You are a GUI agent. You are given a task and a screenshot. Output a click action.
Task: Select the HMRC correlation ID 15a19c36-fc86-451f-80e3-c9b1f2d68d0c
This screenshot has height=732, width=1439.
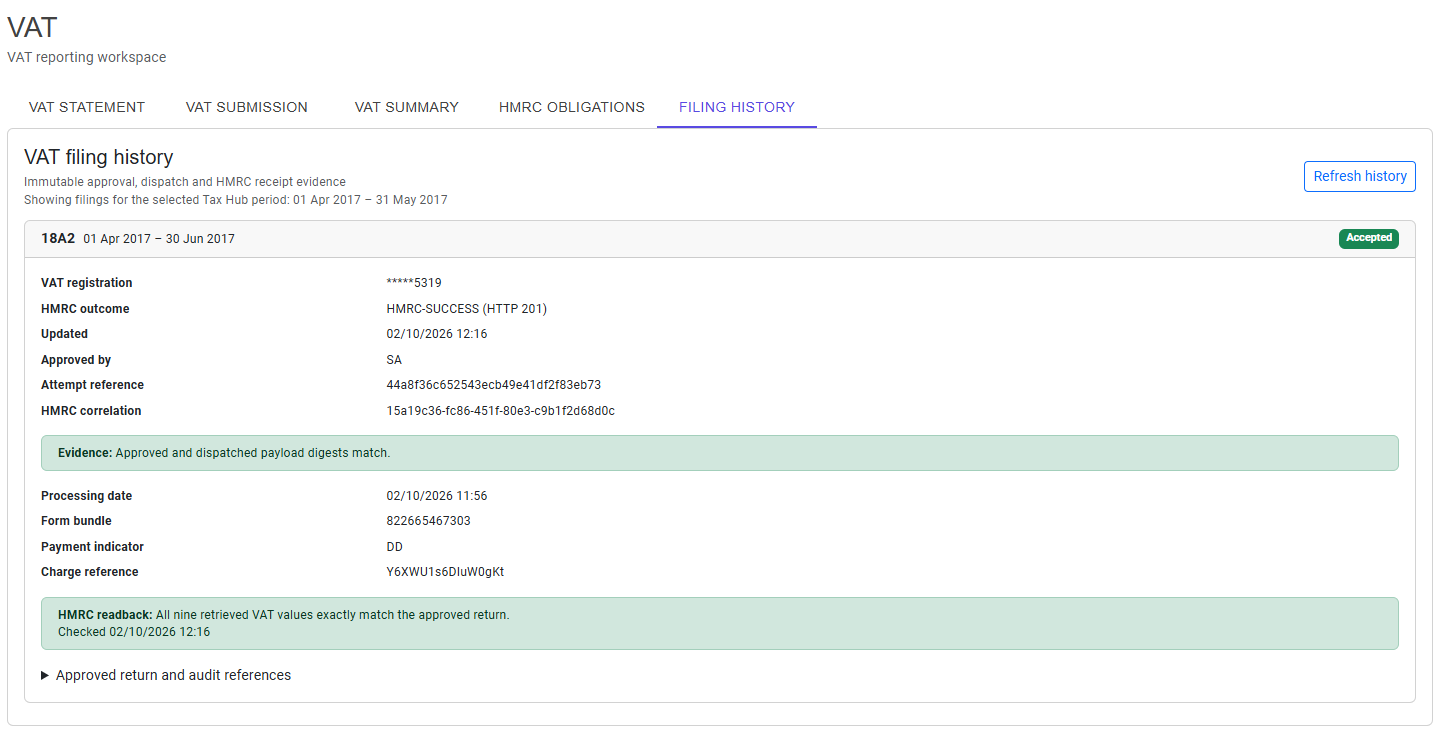click(501, 411)
